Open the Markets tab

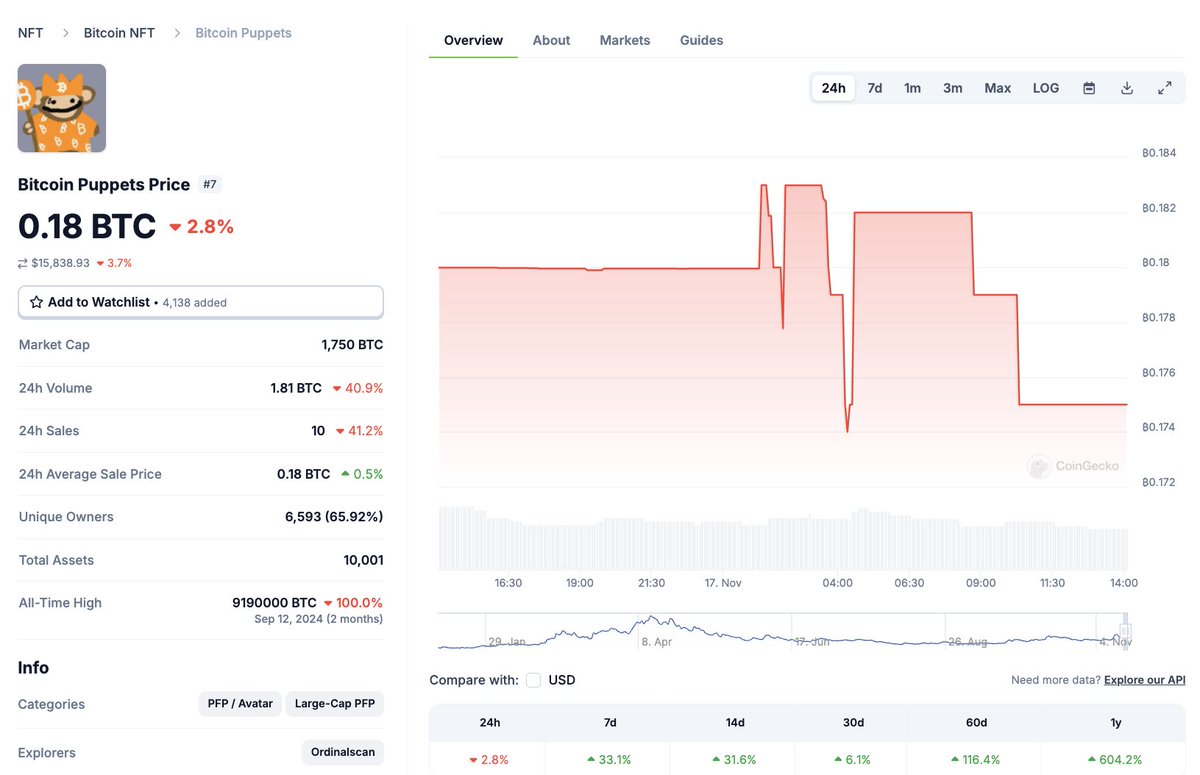pos(625,41)
